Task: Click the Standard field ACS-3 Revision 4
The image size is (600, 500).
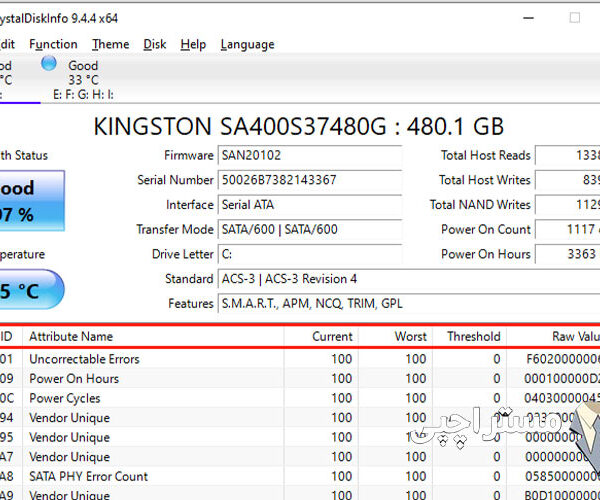Action: pos(409,279)
